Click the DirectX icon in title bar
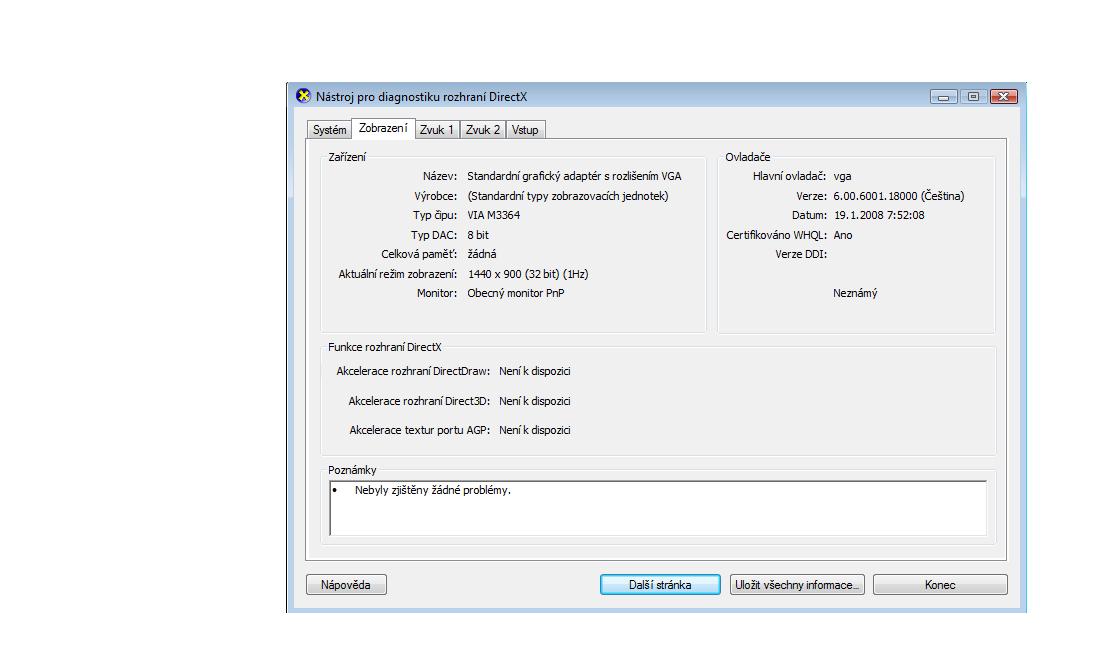Screen dimensions: 1119x668 (x=303, y=96)
